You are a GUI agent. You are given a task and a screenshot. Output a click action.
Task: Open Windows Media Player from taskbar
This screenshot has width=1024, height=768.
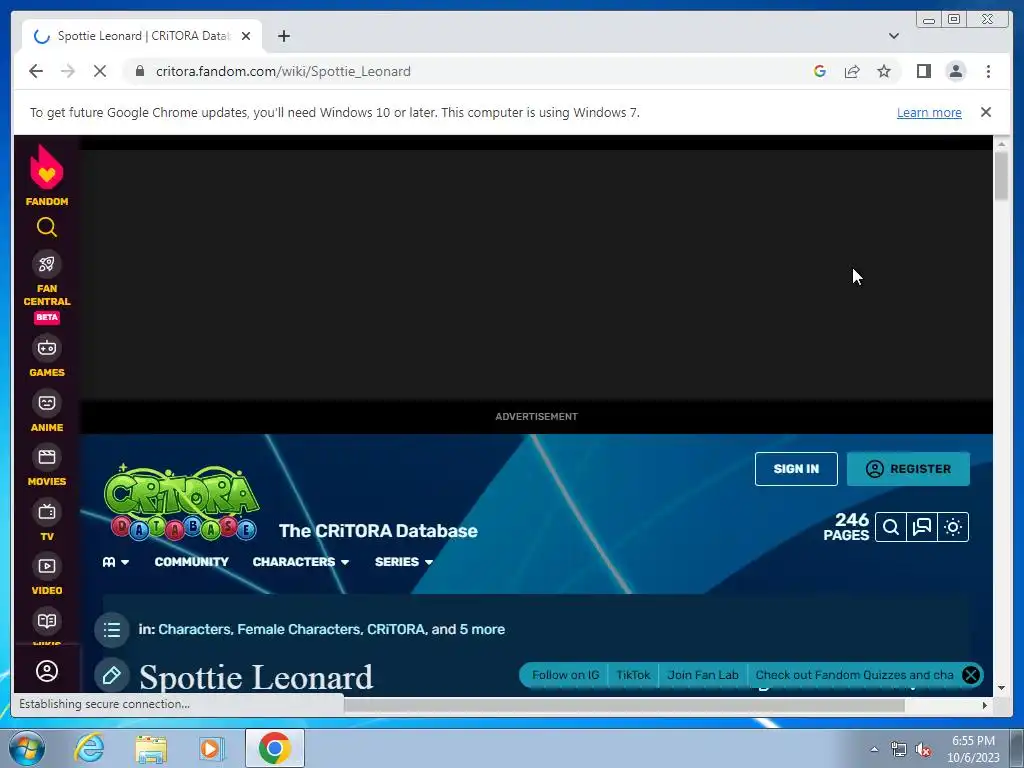point(212,748)
